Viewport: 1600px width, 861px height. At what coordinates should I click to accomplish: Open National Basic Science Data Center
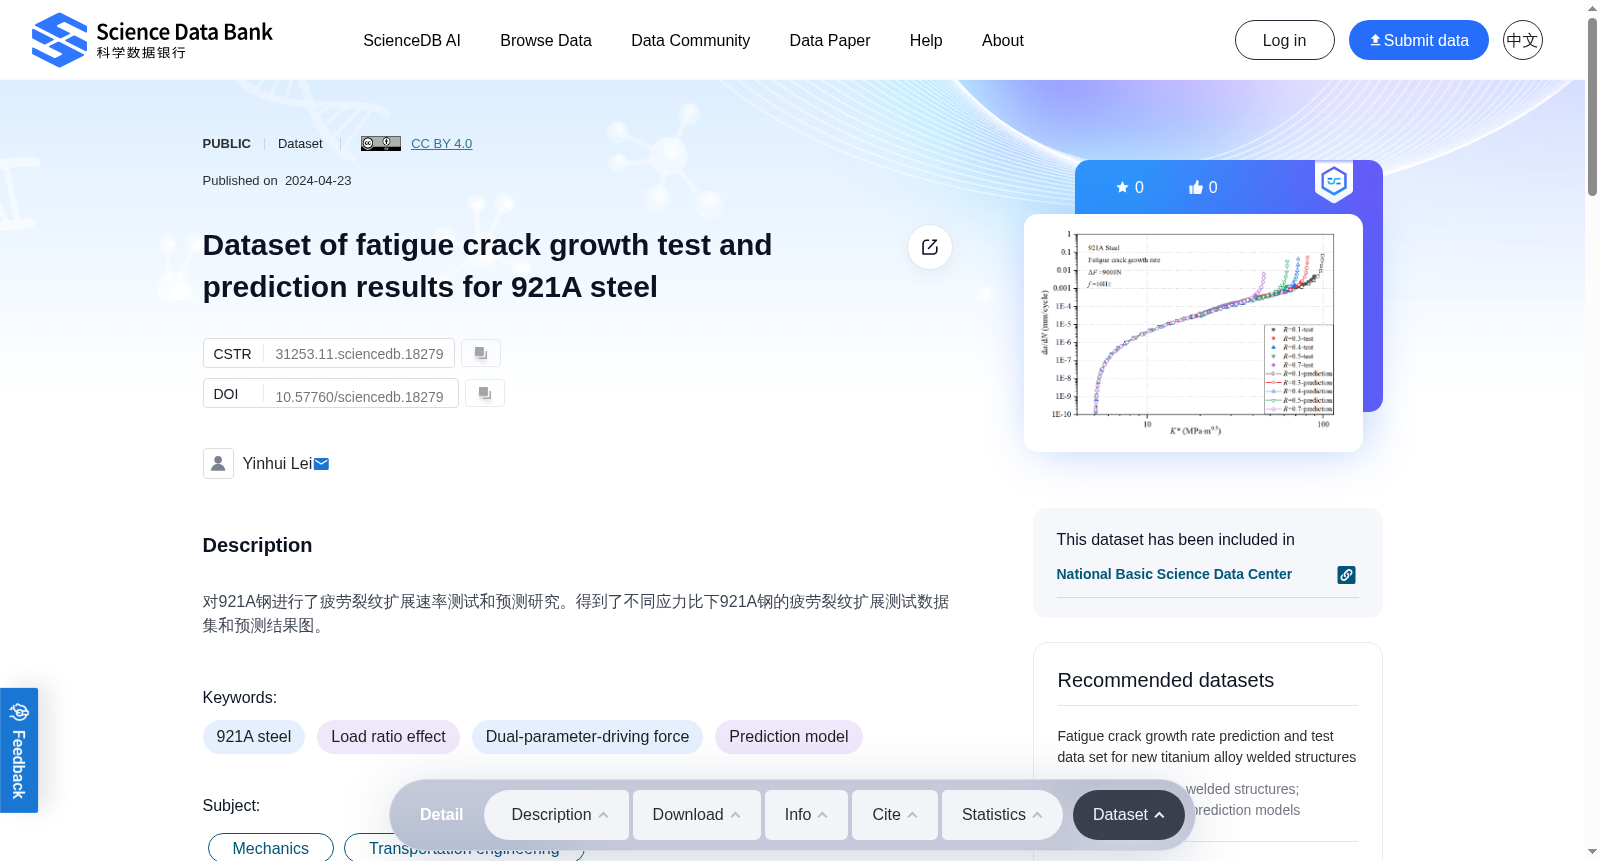(x=1174, y=574)
